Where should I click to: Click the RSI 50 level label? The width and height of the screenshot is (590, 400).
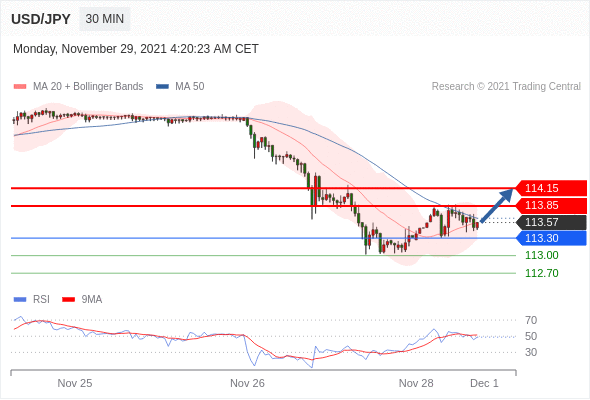[x=531, y=336]
